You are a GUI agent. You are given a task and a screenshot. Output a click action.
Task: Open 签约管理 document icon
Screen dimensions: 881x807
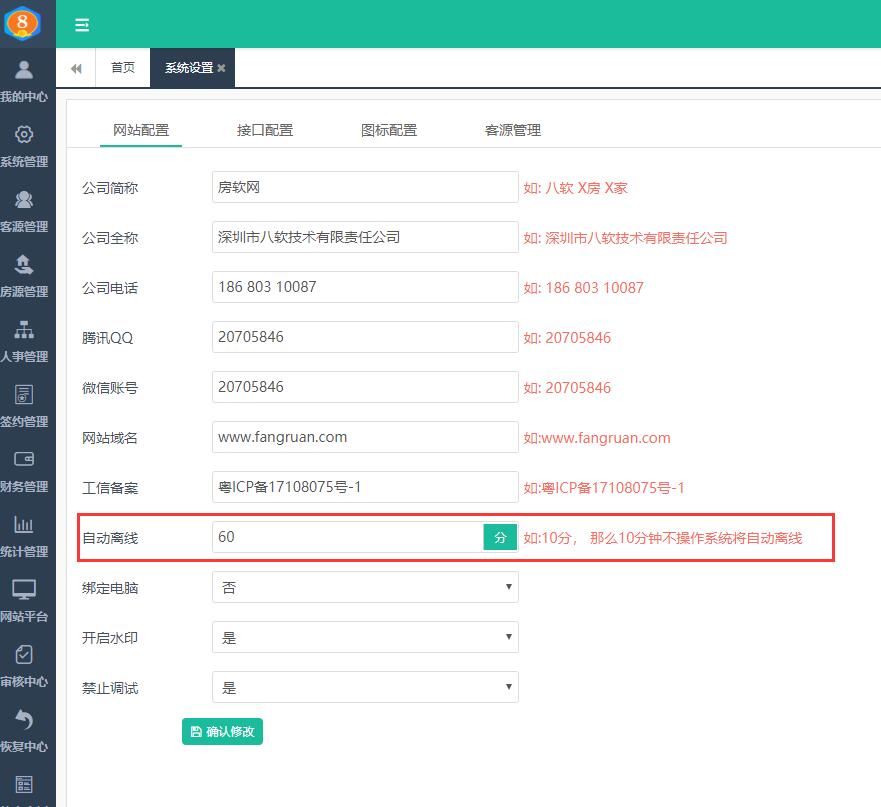pyautogui.click(x=24, y=395)
